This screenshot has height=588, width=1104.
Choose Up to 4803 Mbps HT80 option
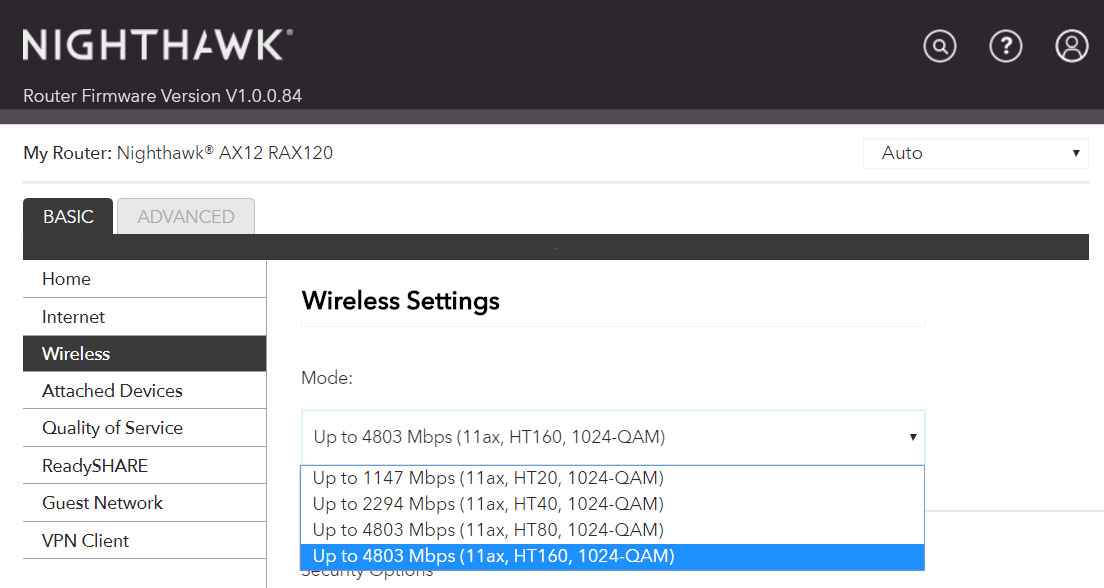pyautogui.click(x=612, y=530)
